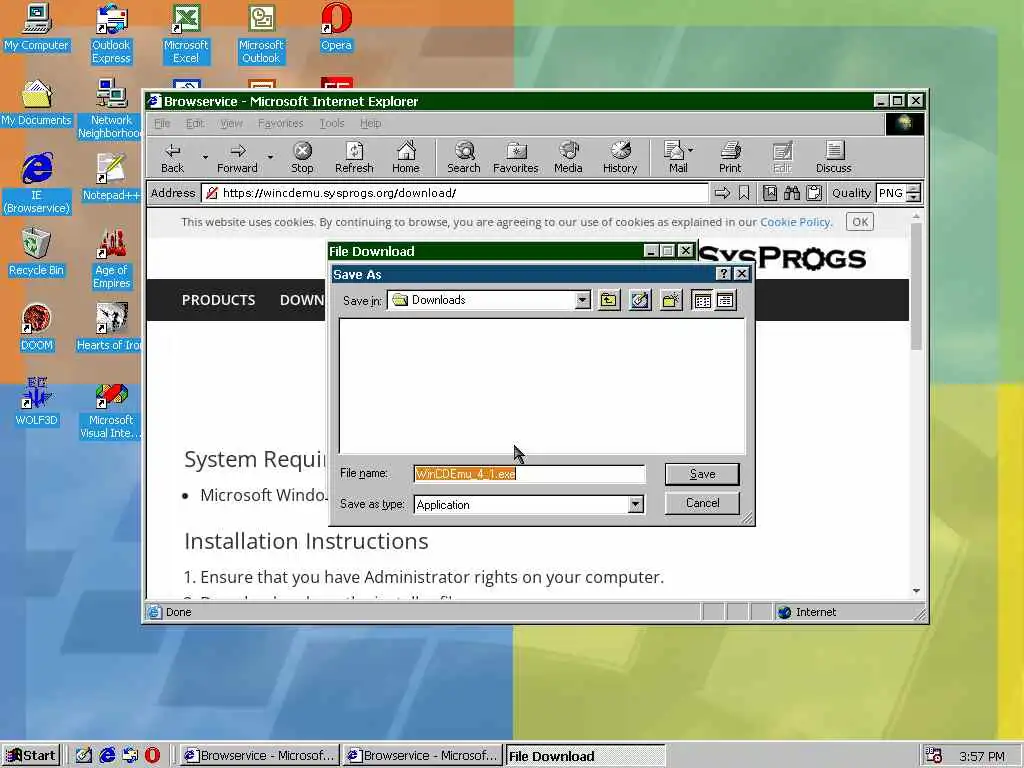This screenshot has width=1024, height=768.
Task: Click the bookmark icon beside the address bar
Action: pos(744,193)
